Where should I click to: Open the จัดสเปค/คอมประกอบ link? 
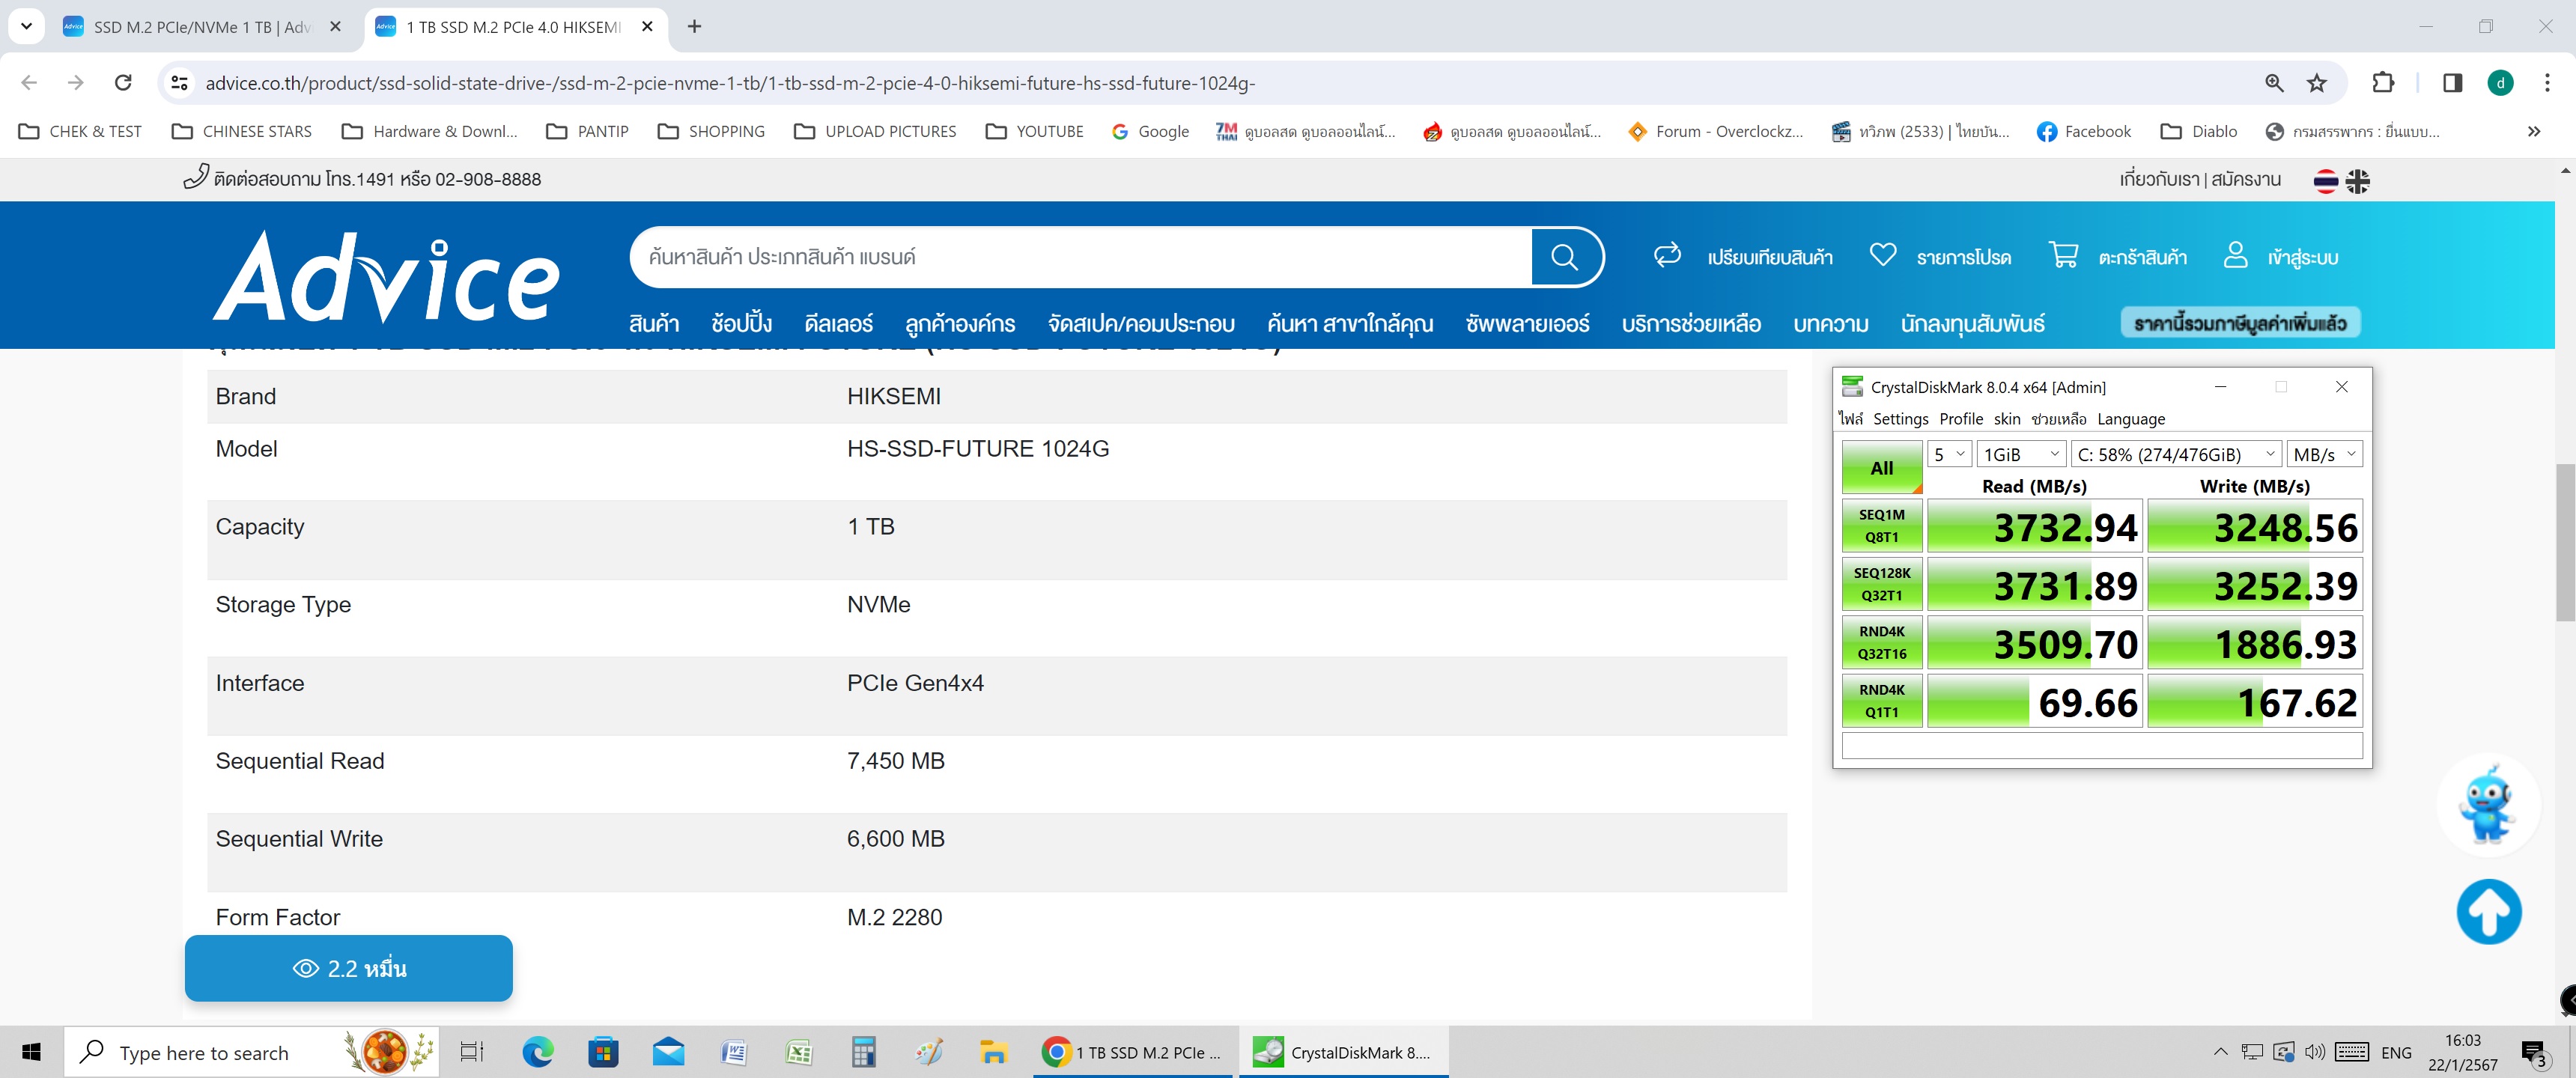click(1141, 324)
